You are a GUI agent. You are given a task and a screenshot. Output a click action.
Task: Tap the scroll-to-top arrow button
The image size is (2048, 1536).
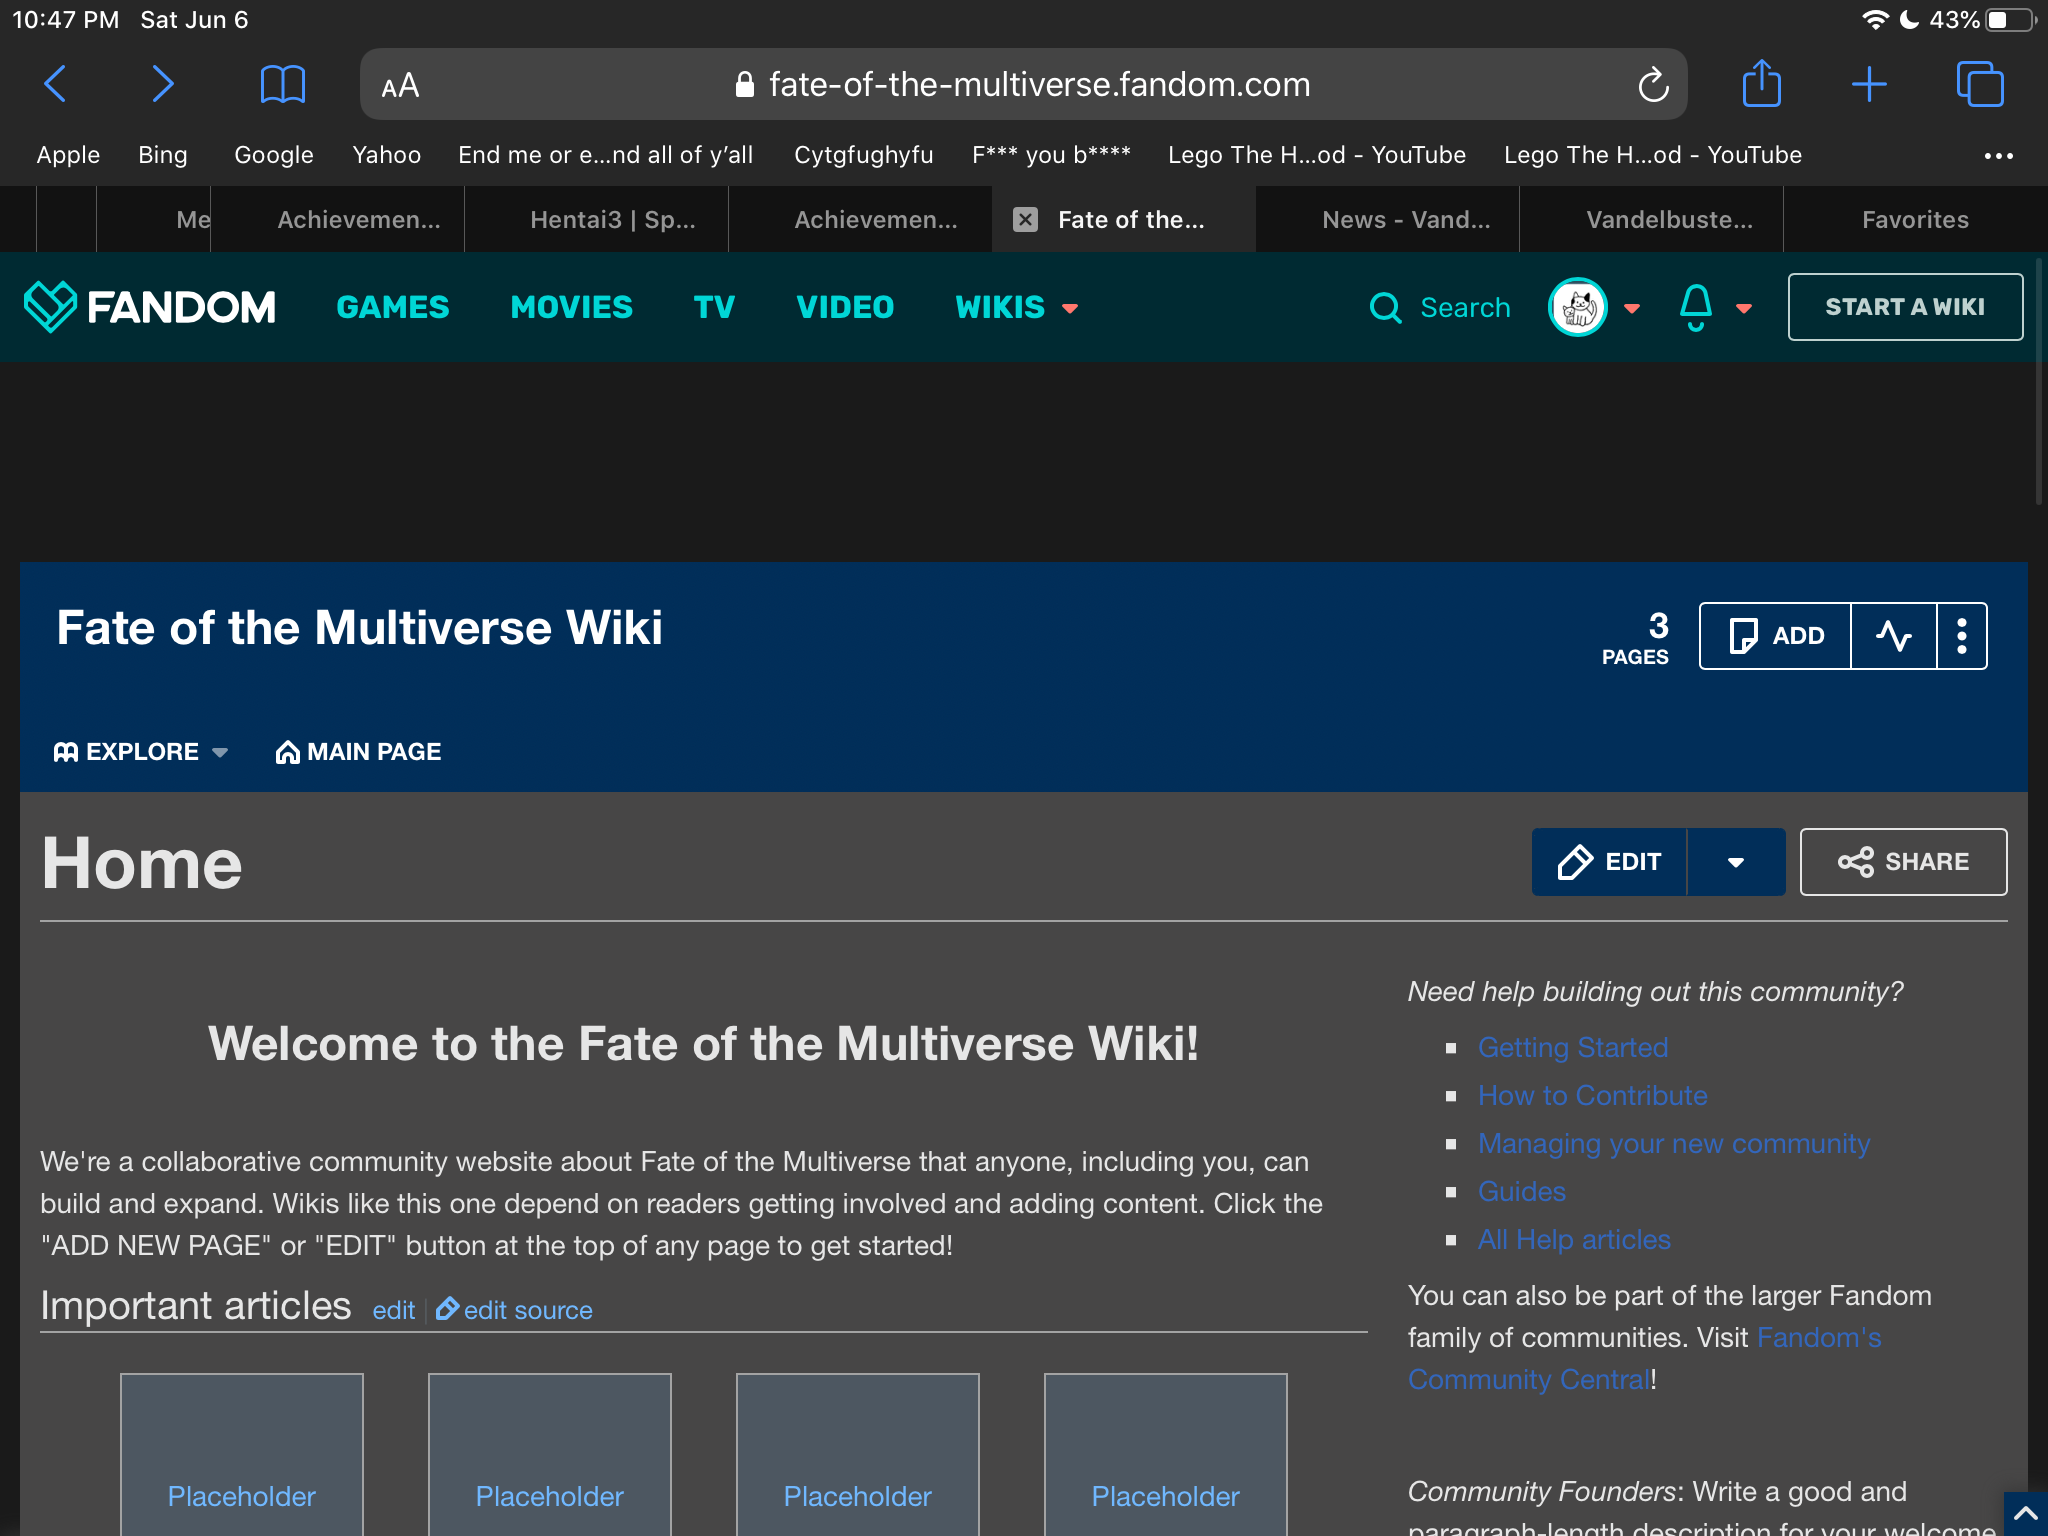click(2026, 1513)
